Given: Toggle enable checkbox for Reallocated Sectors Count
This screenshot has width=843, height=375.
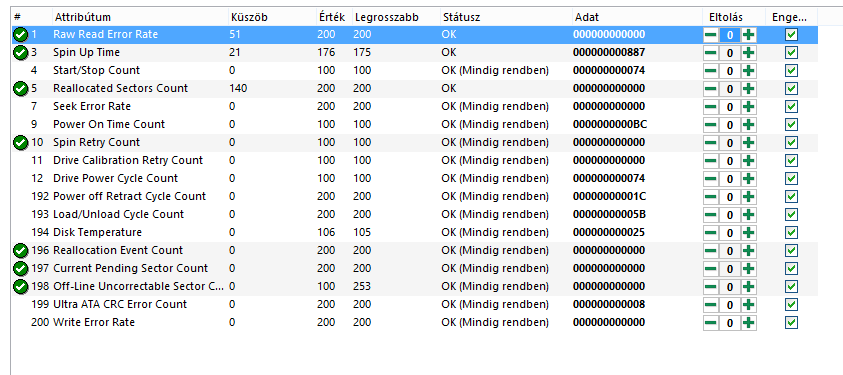Looking at the screenshot, I should [x=791, y=89].
